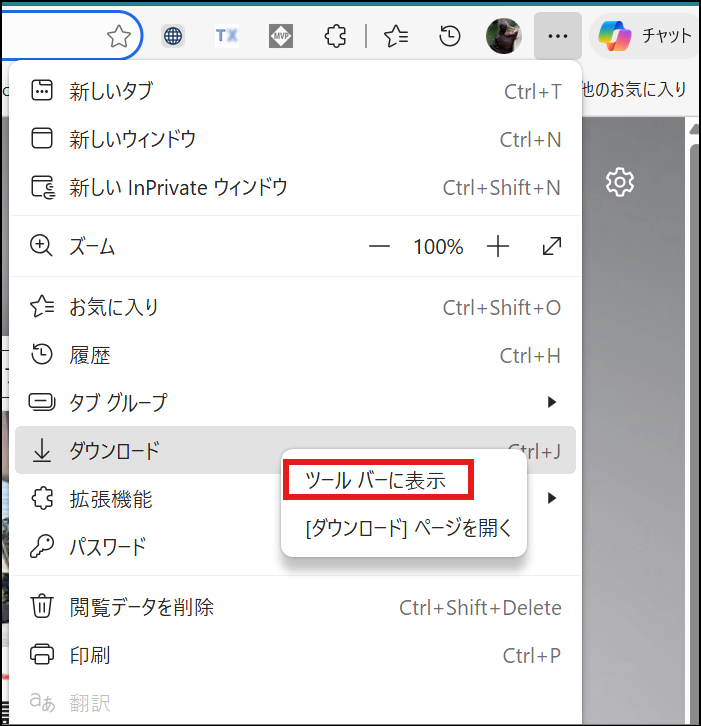Select 新しいタブ menu item
The image size is (701, 726).
(x=295, y=91)
